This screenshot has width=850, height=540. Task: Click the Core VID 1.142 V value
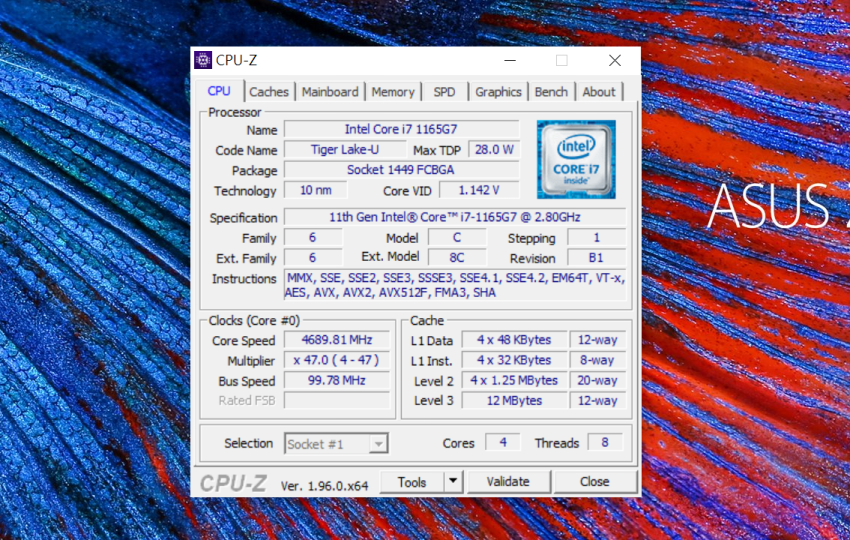click(479, 190)
